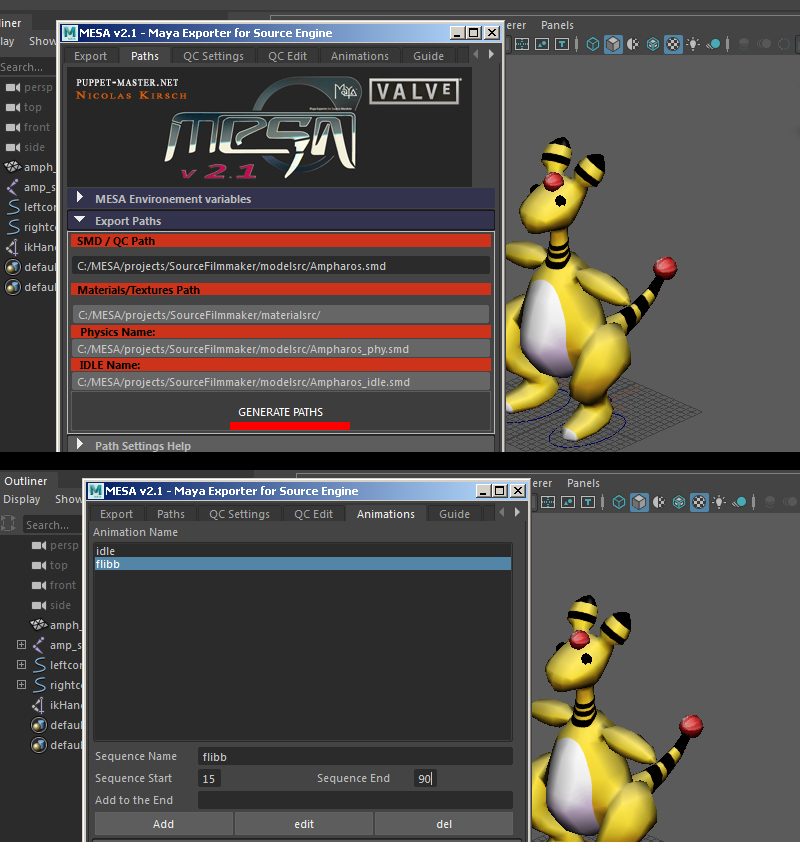The width and height of the screenshot is (800, 842).
Task: Open Panels menu in viewport beside Animations window
Action: point(583,483)
